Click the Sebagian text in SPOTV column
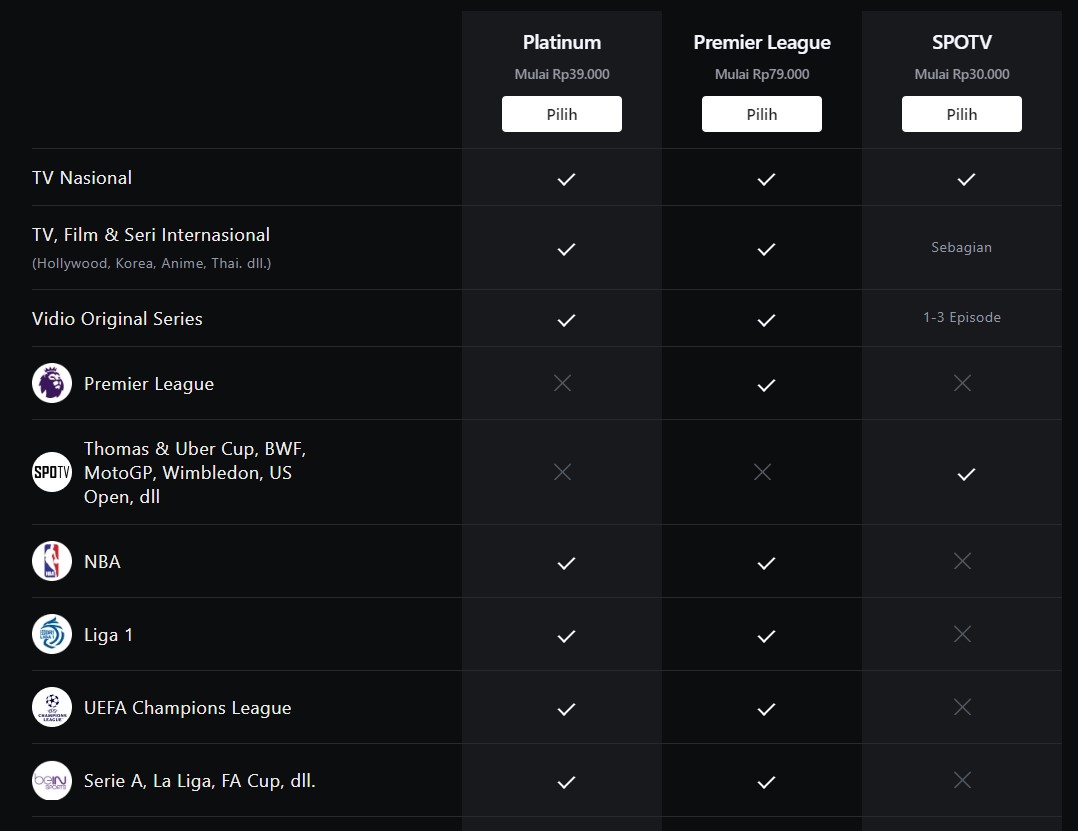Viewport: 1078px width, 831px height. (x=961, y=247)
